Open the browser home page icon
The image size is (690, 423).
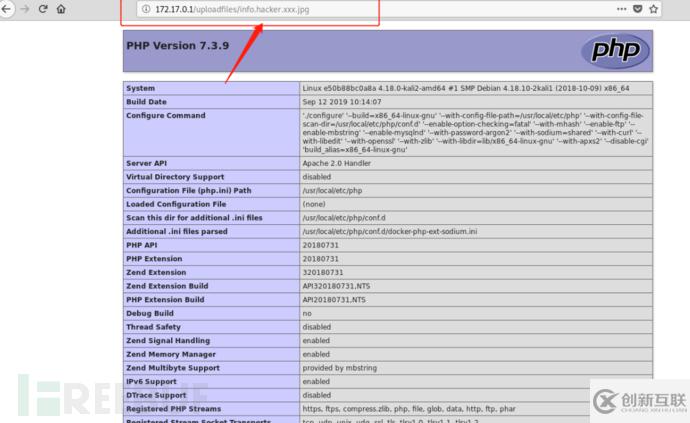61,9
